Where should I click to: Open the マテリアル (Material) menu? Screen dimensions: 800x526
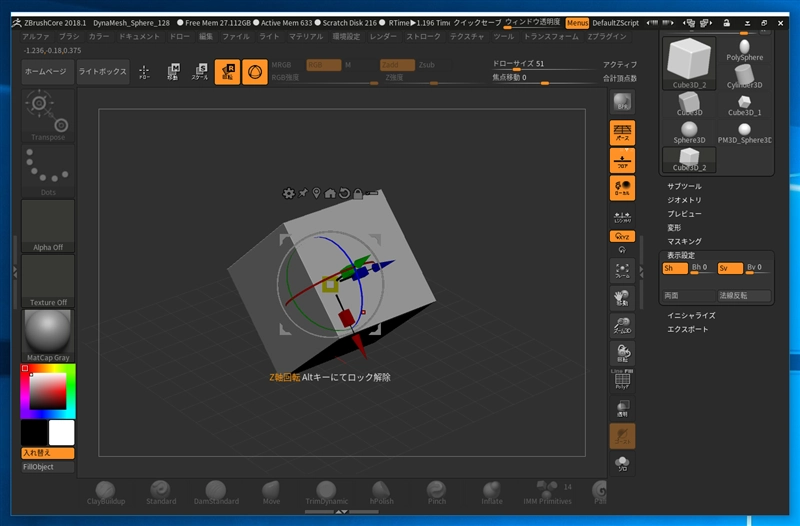306,37
